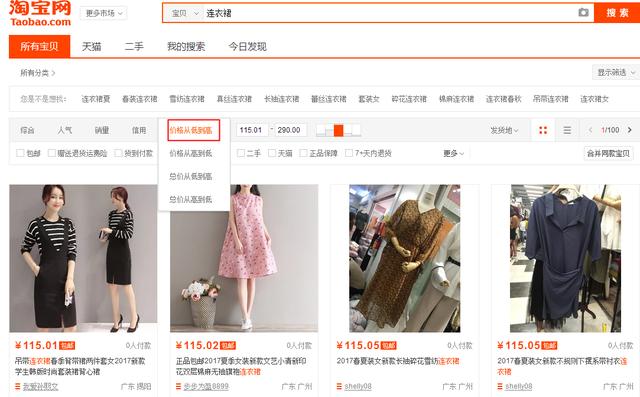
Task: Click suggested search 长袖连衣裙
Action: (x=282, y=99)
